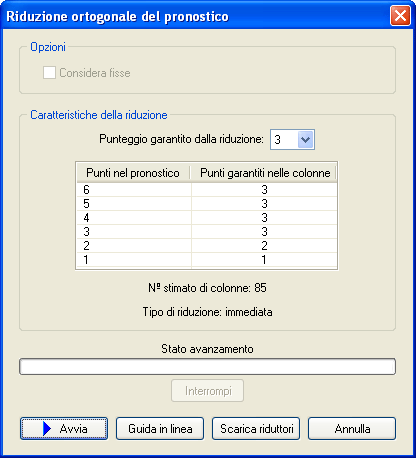Select table row with 5 points
The height and width of the screenshot is (458, 416).
click(x=207, y=204)
